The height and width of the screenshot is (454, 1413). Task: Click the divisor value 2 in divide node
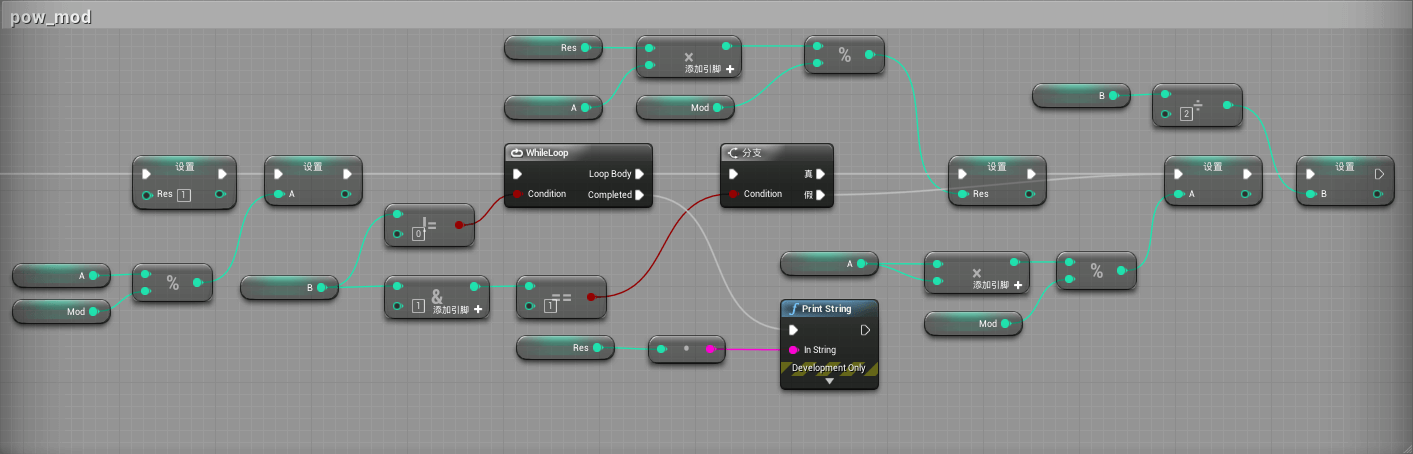[x=1186, y=114]
